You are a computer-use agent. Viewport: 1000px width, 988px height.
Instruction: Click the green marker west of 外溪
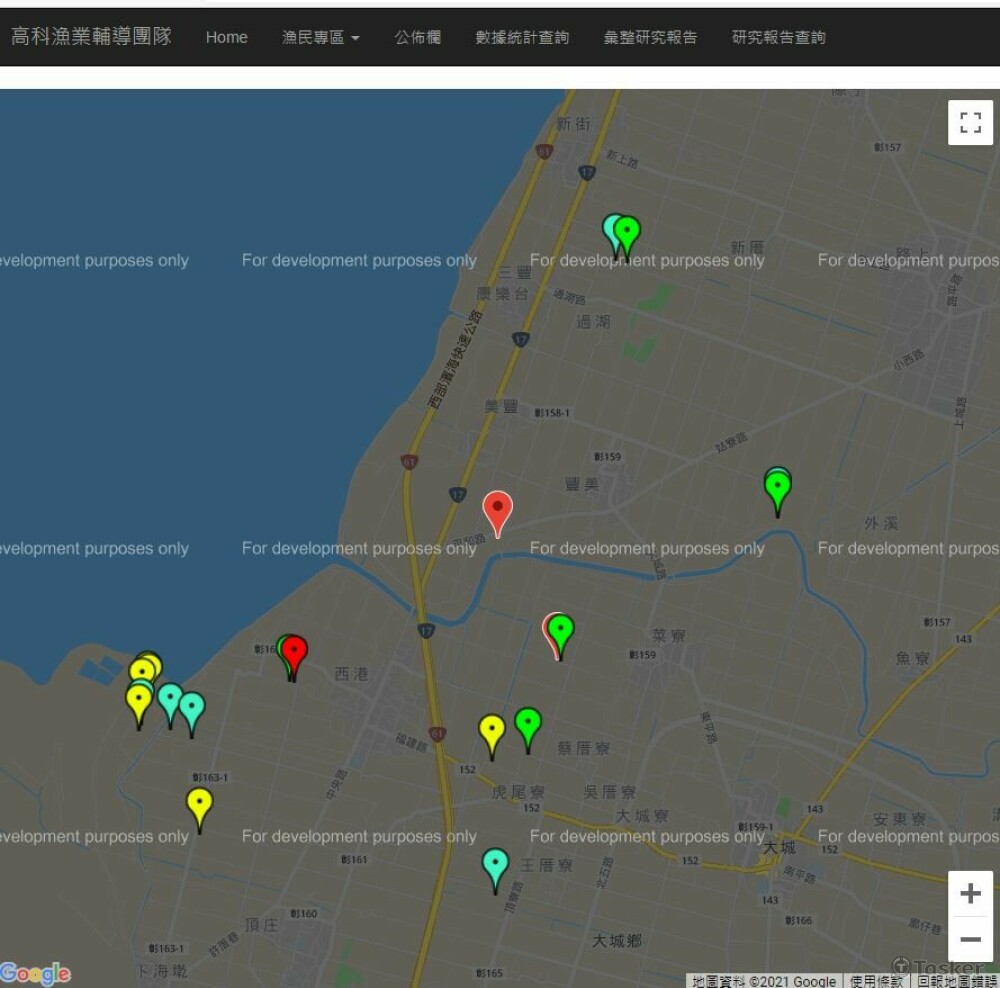778,489
